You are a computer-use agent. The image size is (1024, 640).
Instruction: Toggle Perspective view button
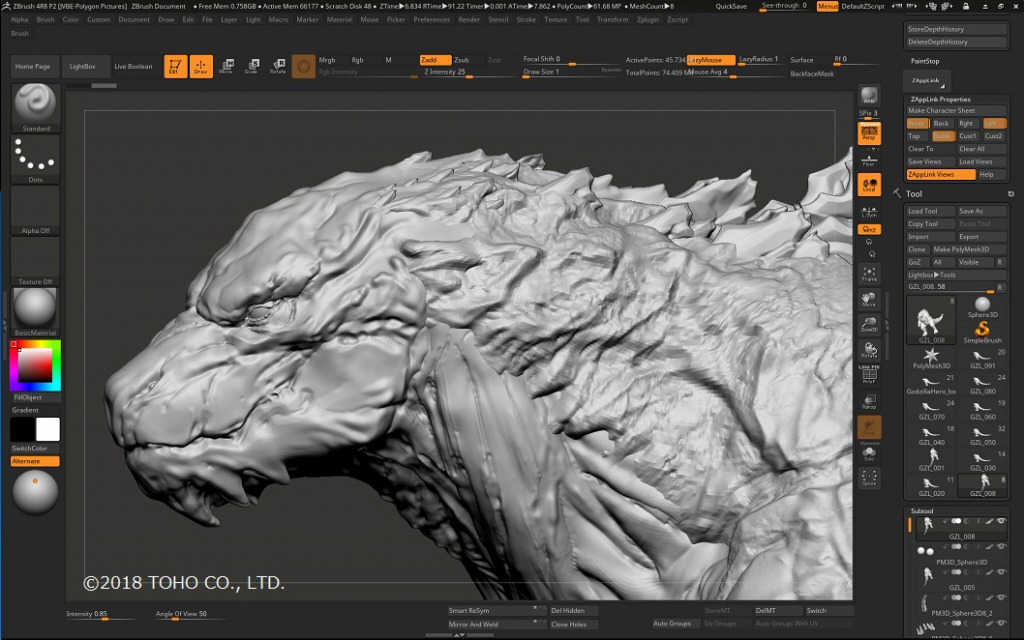[869, 133]
